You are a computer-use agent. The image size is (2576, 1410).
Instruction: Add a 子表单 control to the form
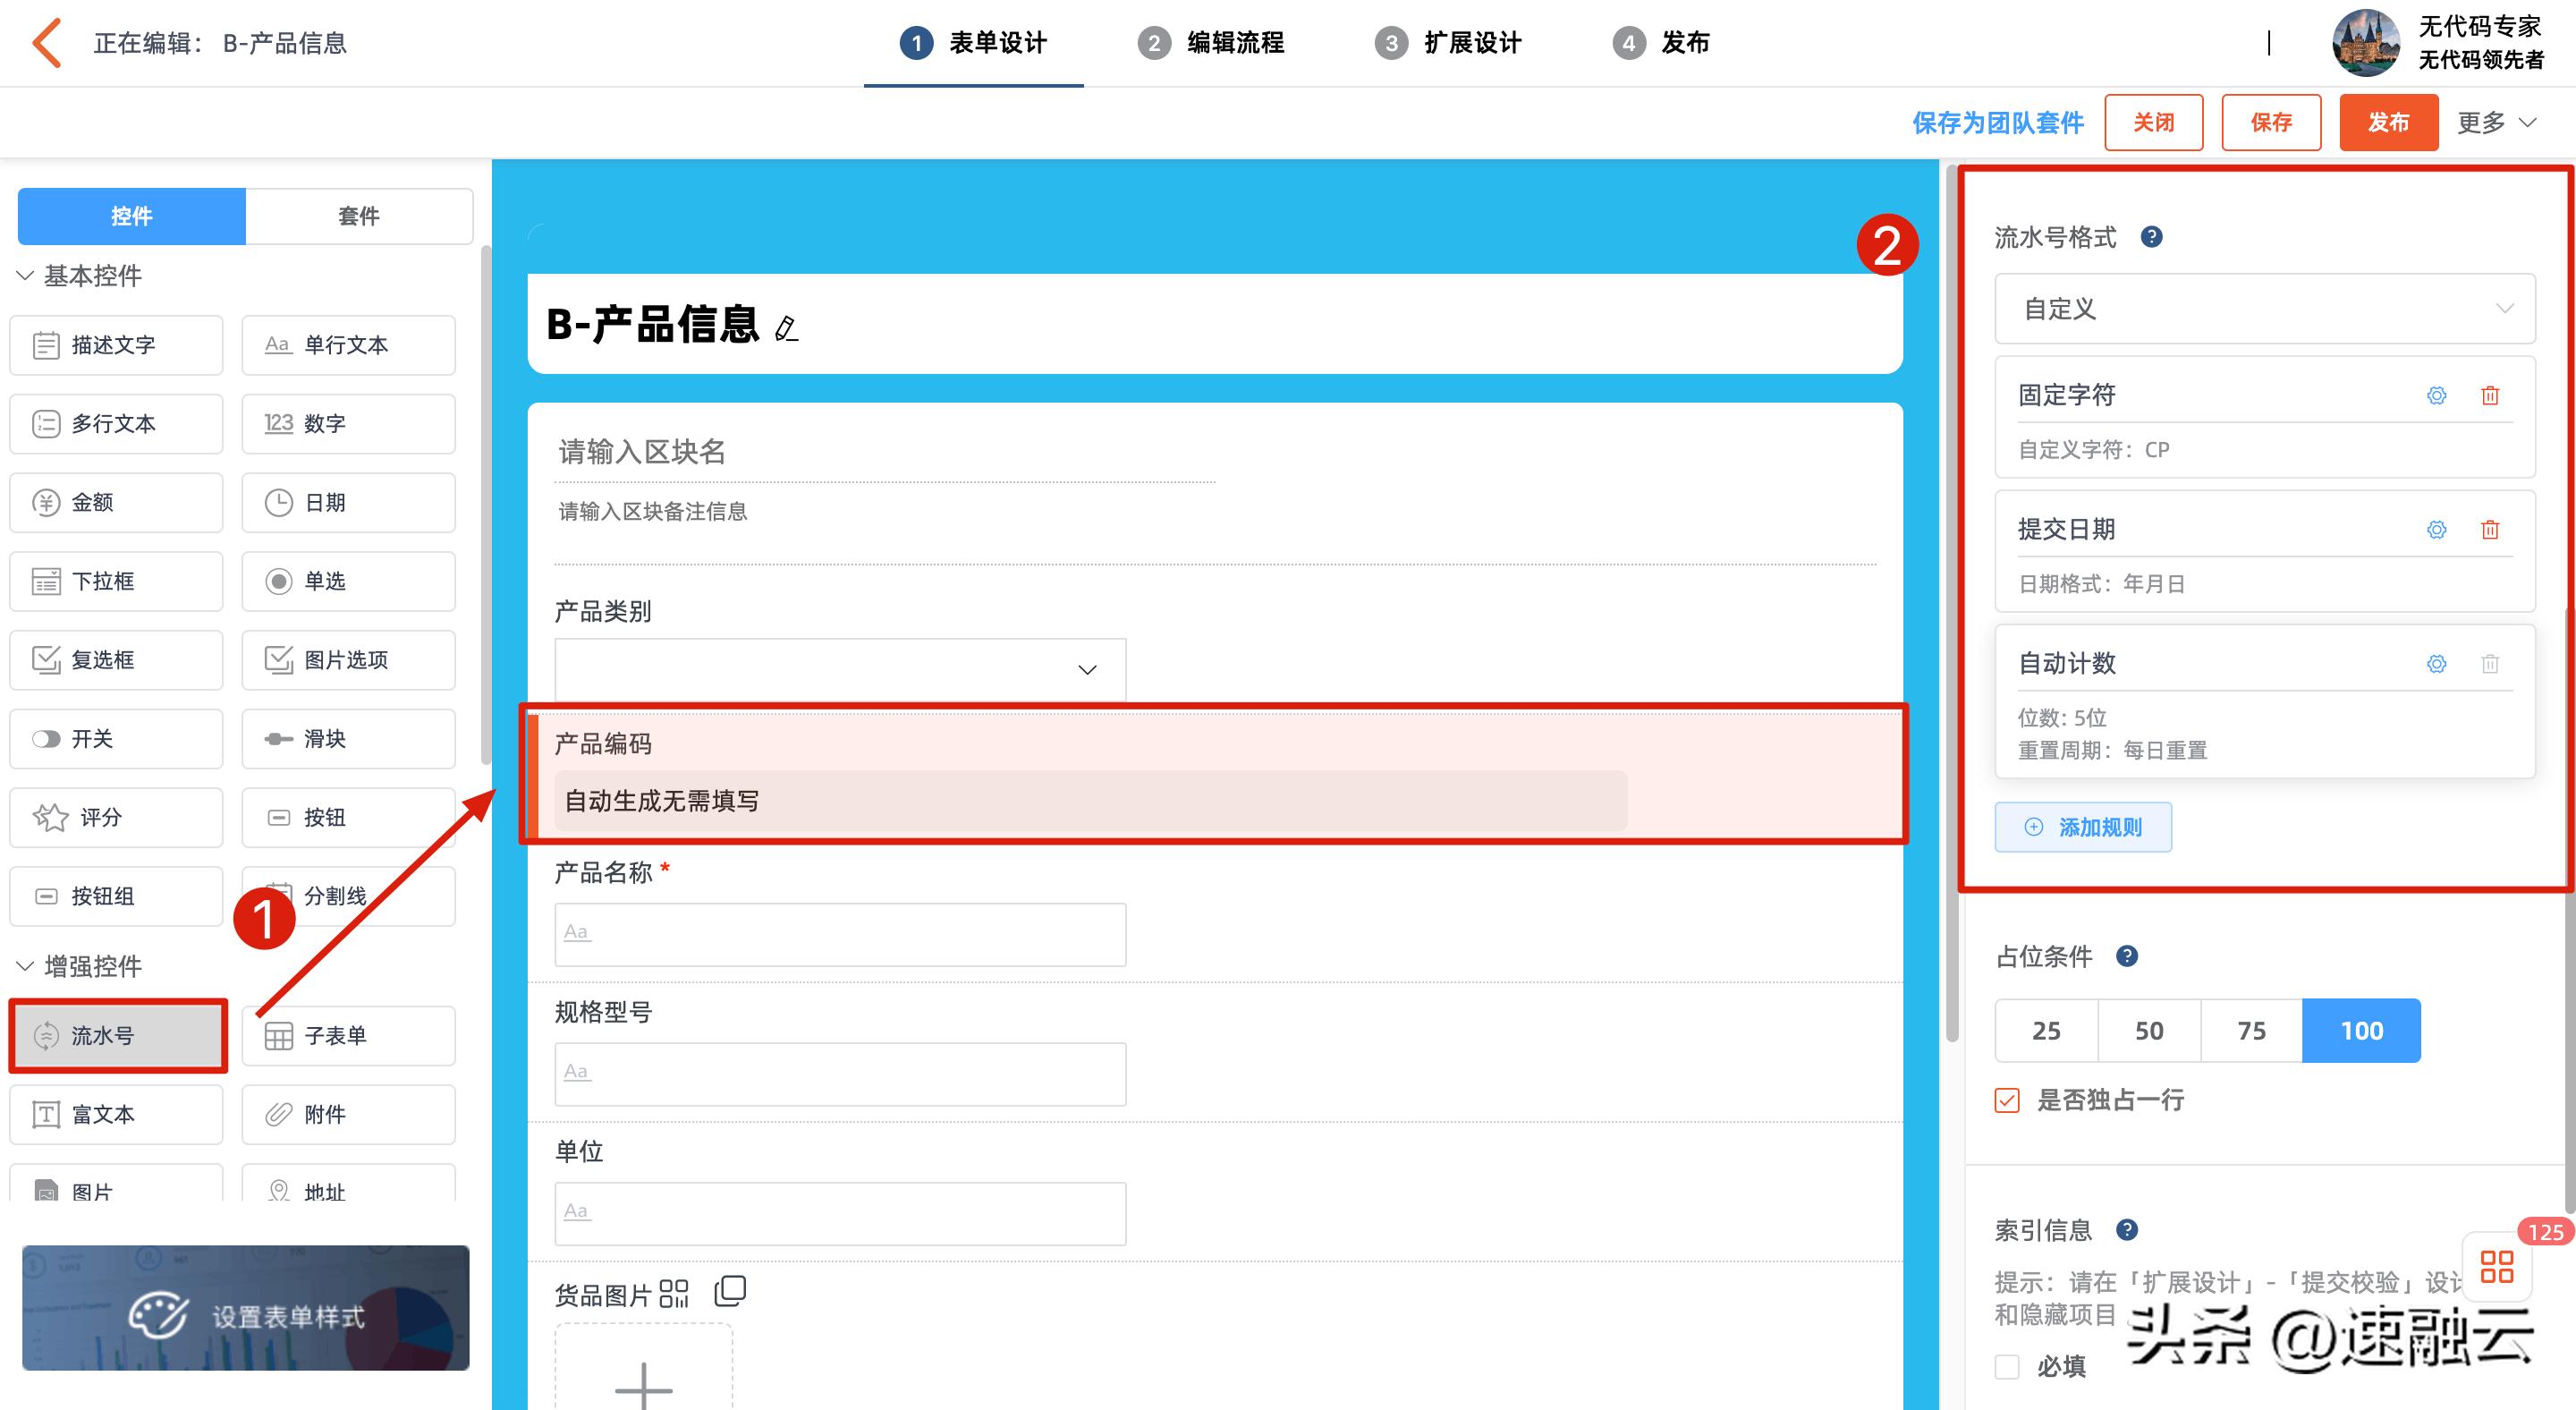348,1035
